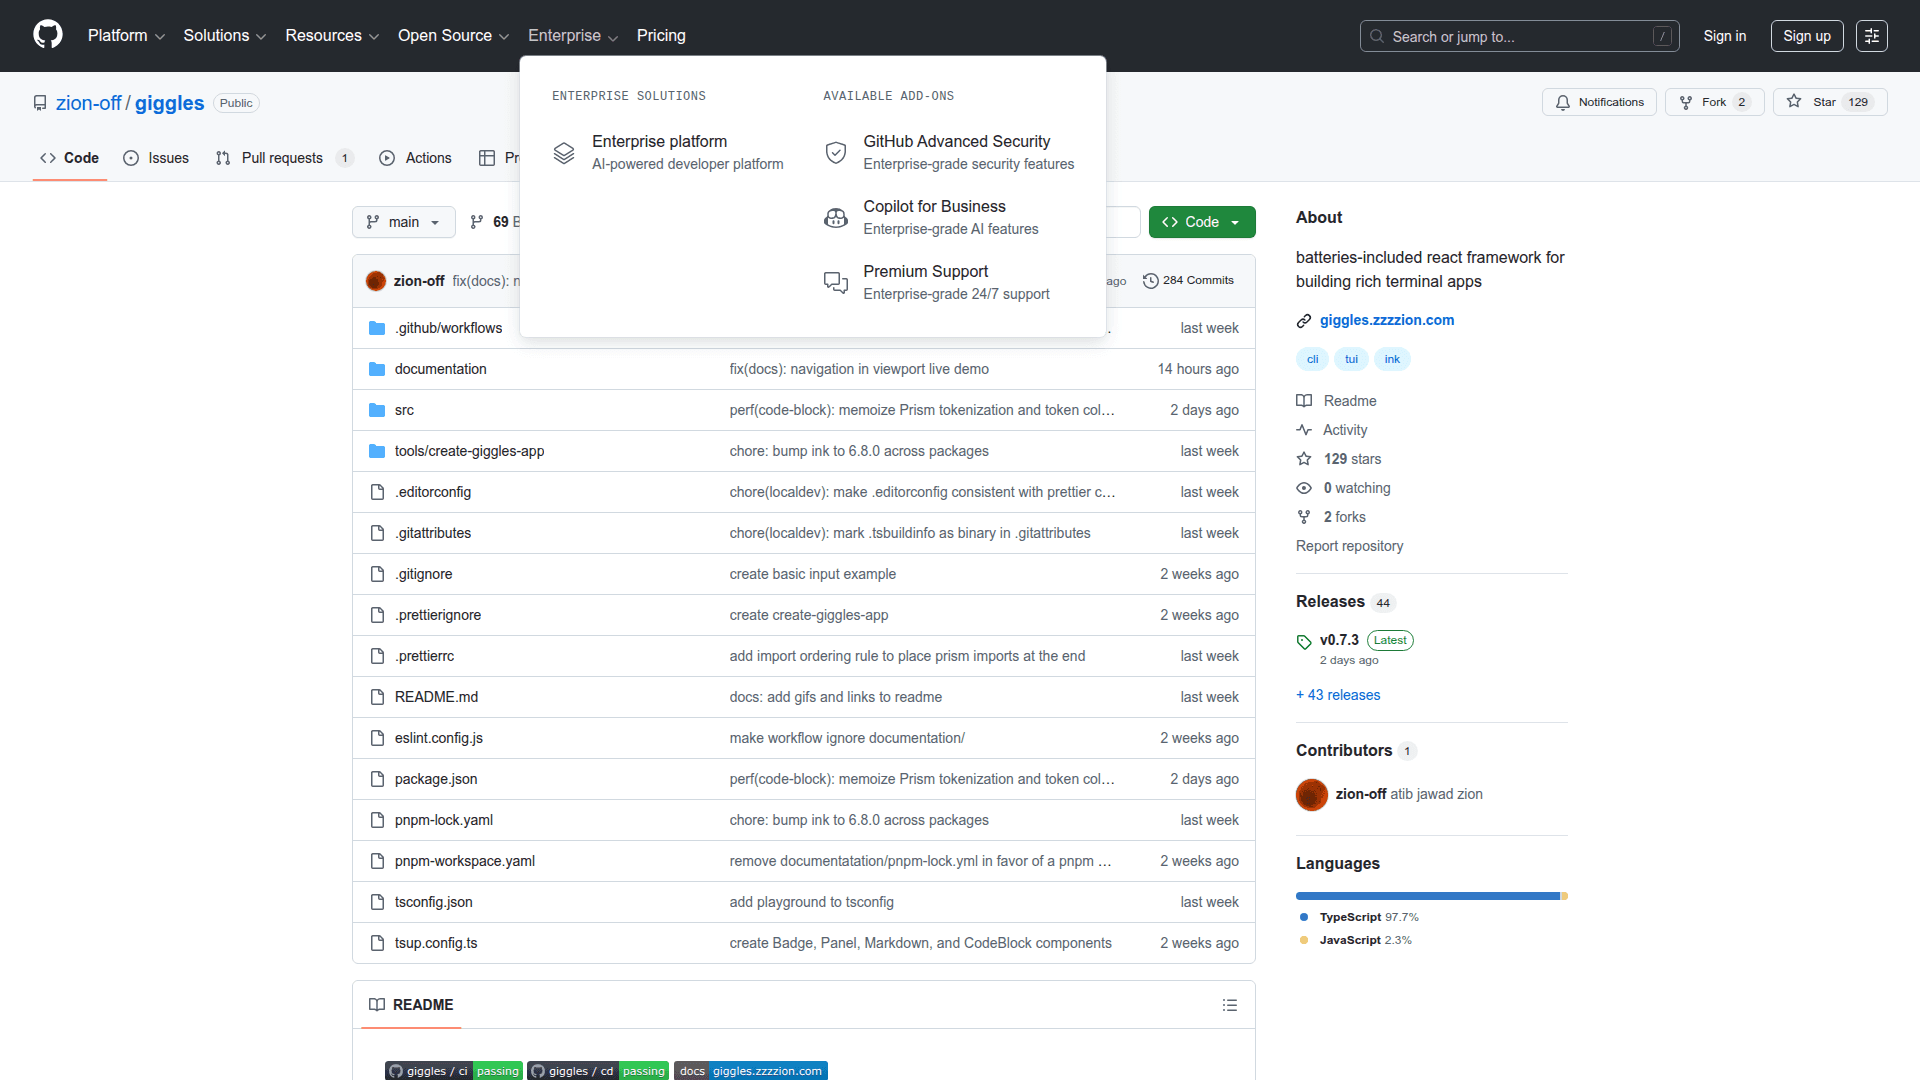Screen dimensions: 1920x1080
Task: Focus the Search or jump to field
Action: point(1518,36)
